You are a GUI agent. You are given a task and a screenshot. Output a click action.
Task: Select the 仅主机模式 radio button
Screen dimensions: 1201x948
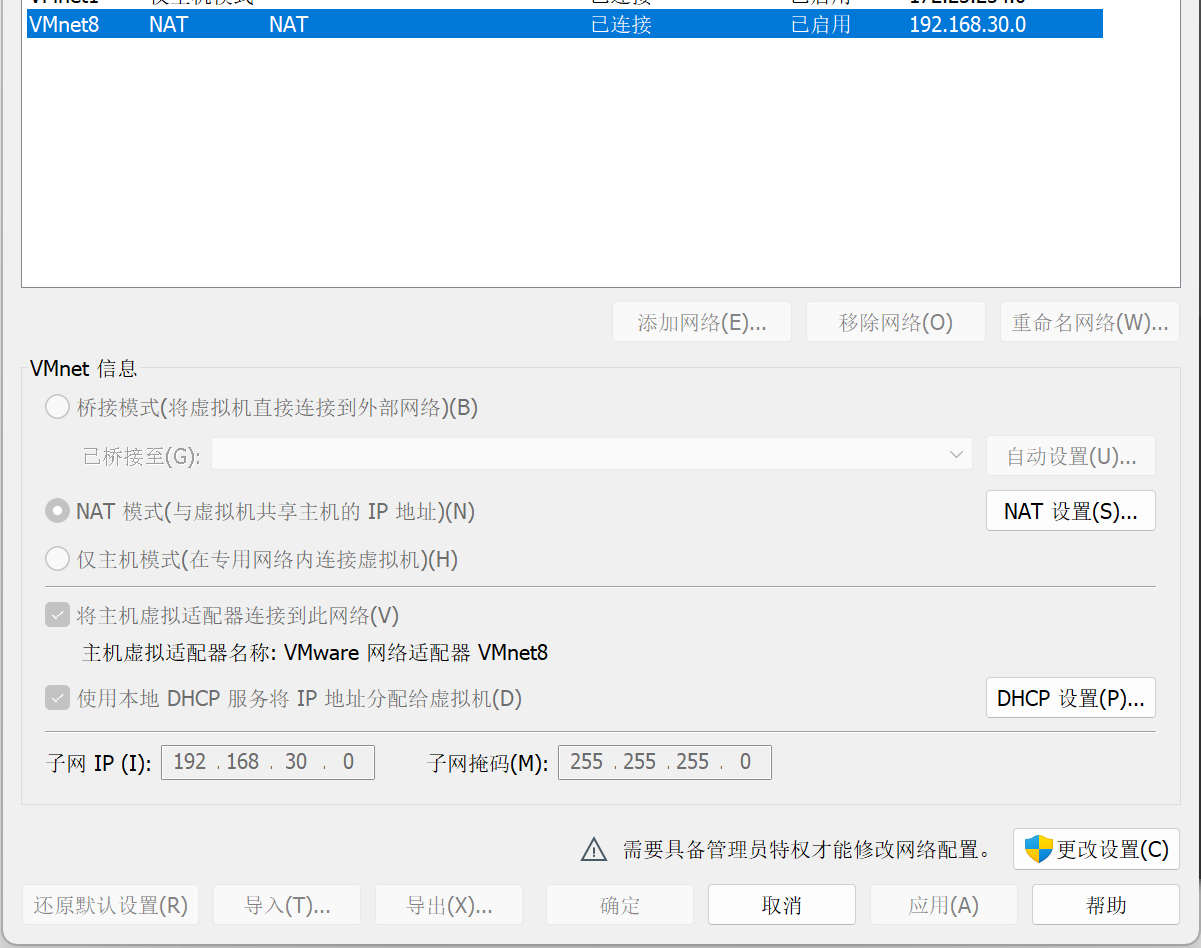pyautogui.click(x=58, y=559)
